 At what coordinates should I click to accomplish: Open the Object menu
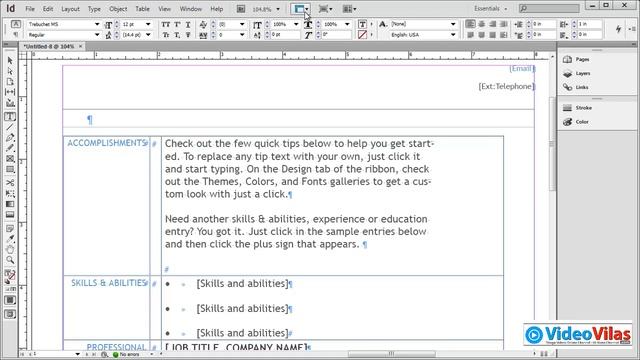(x=118, y=9)
